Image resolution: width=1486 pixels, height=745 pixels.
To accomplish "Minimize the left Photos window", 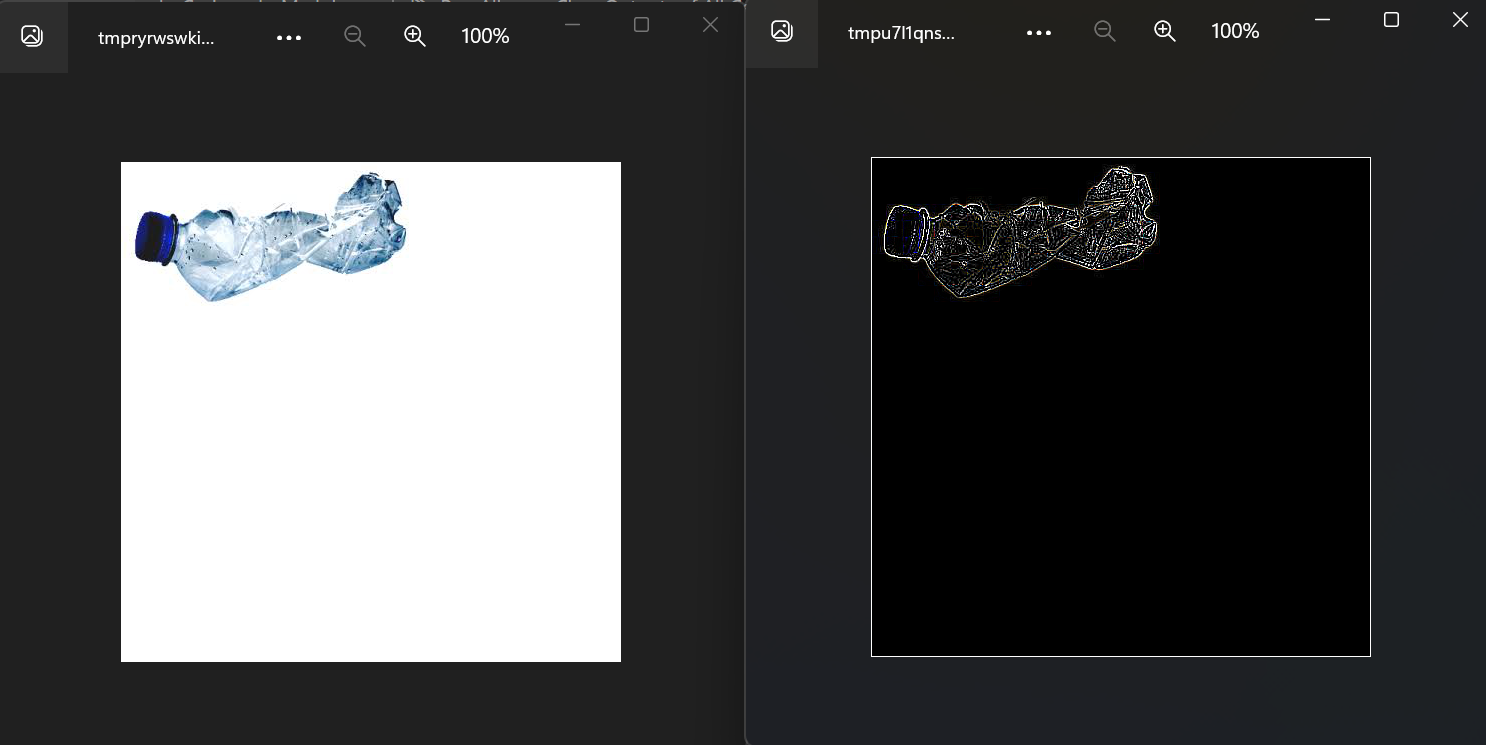I will [573, 24].
